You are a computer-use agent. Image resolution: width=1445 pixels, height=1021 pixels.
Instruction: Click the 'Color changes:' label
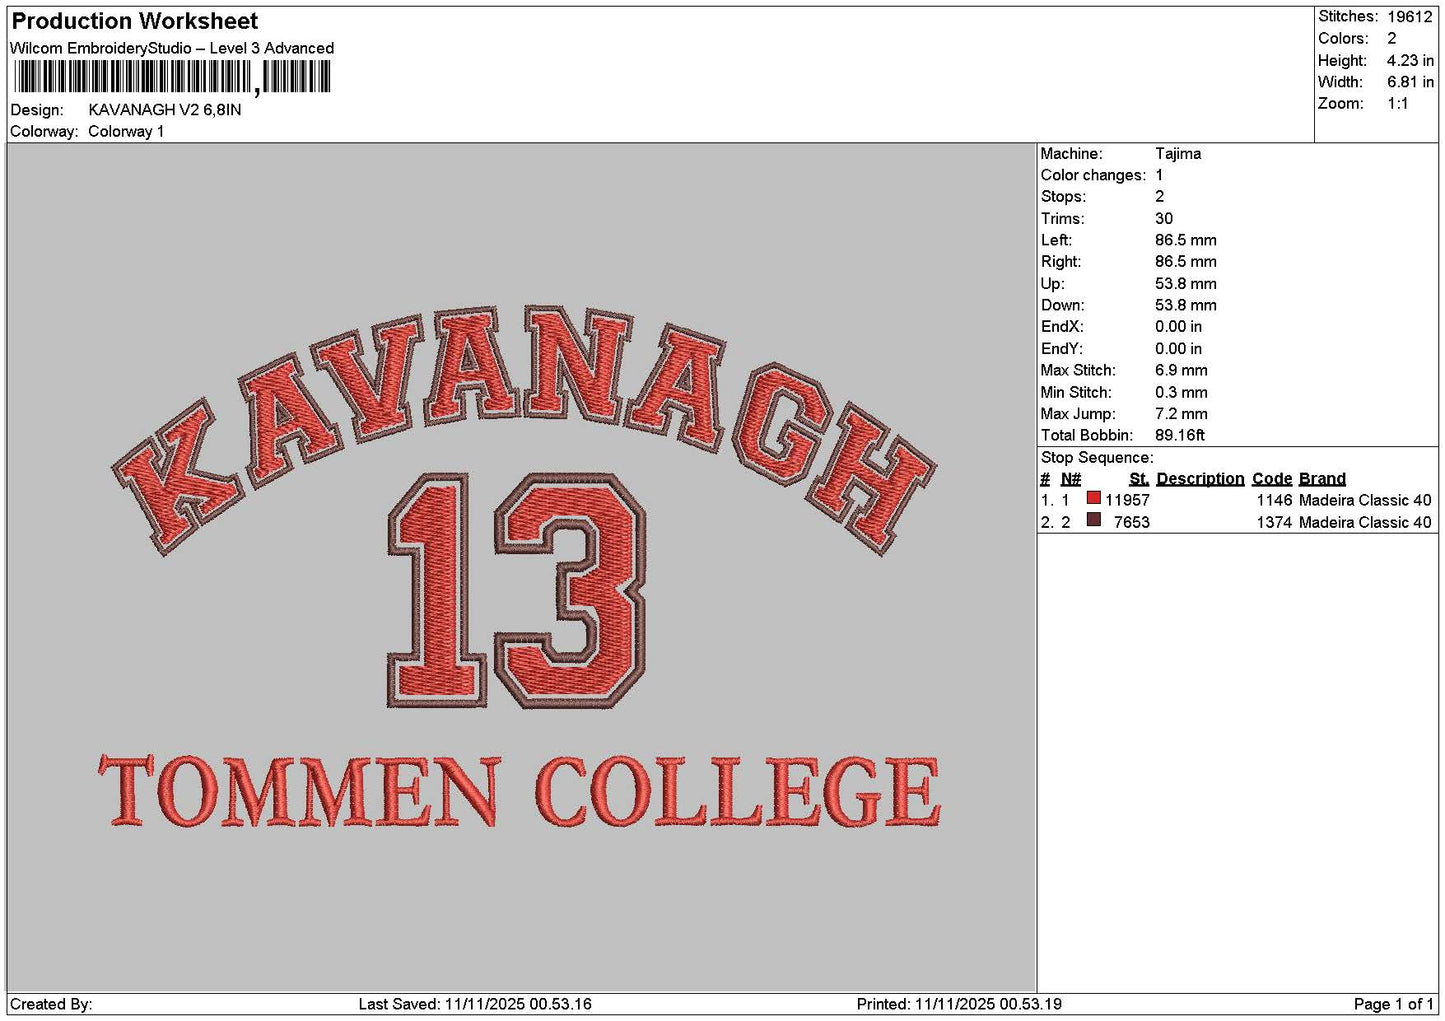pos(1093,176)
